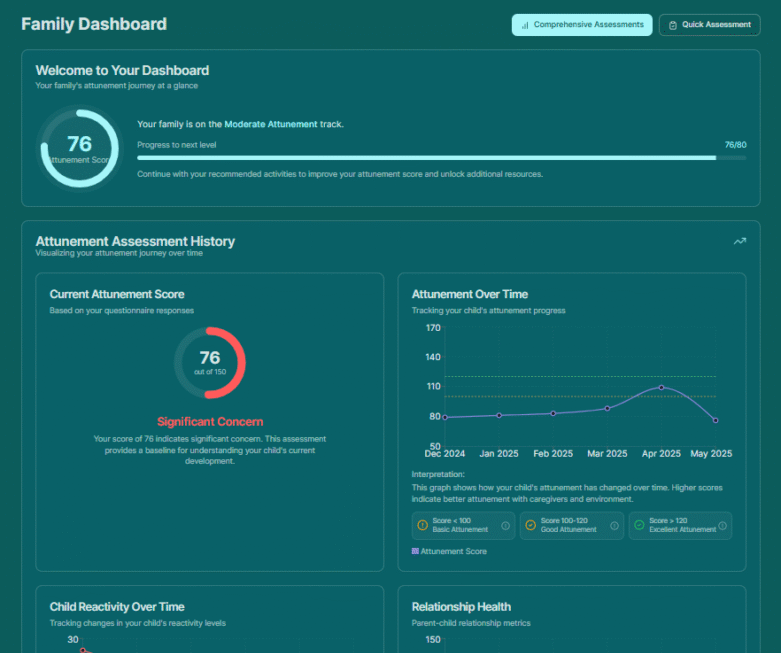Screen dimensions: 781x653
Task: Click the 76/80 progress value
Action: point(735,145)
